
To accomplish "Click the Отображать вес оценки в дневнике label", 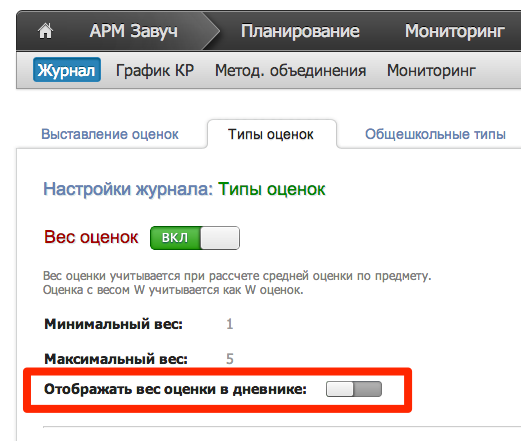I will (175, 389).
